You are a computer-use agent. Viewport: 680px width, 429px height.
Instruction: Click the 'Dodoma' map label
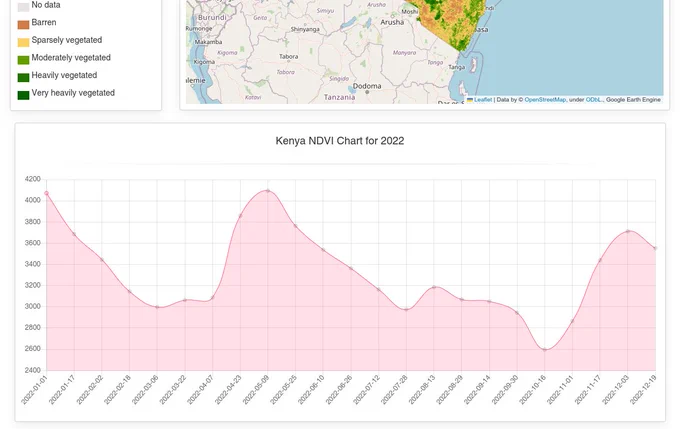(367, 86)
